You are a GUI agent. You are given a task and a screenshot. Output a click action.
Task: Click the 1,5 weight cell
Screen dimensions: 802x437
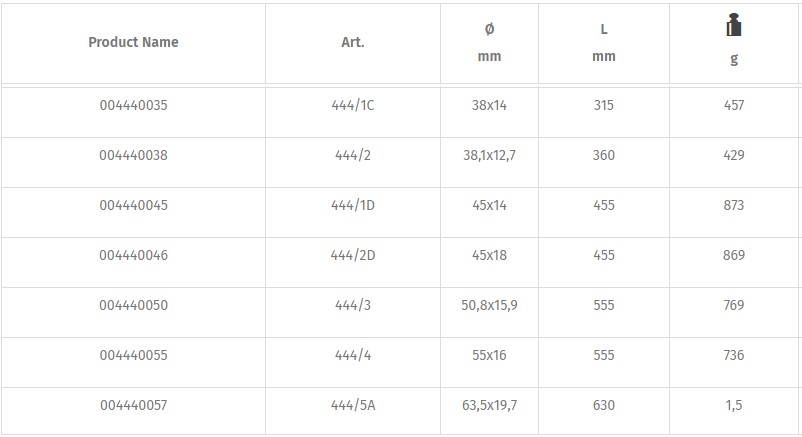733,405
